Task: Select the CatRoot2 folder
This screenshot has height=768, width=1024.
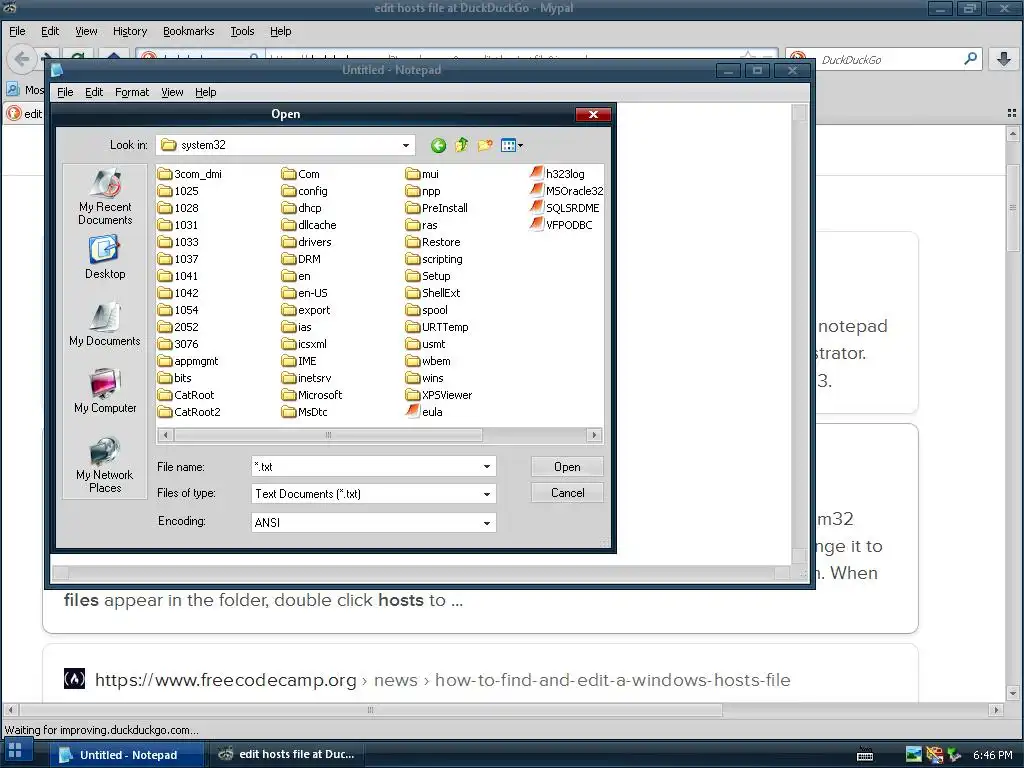Action: tap(189, 411)
